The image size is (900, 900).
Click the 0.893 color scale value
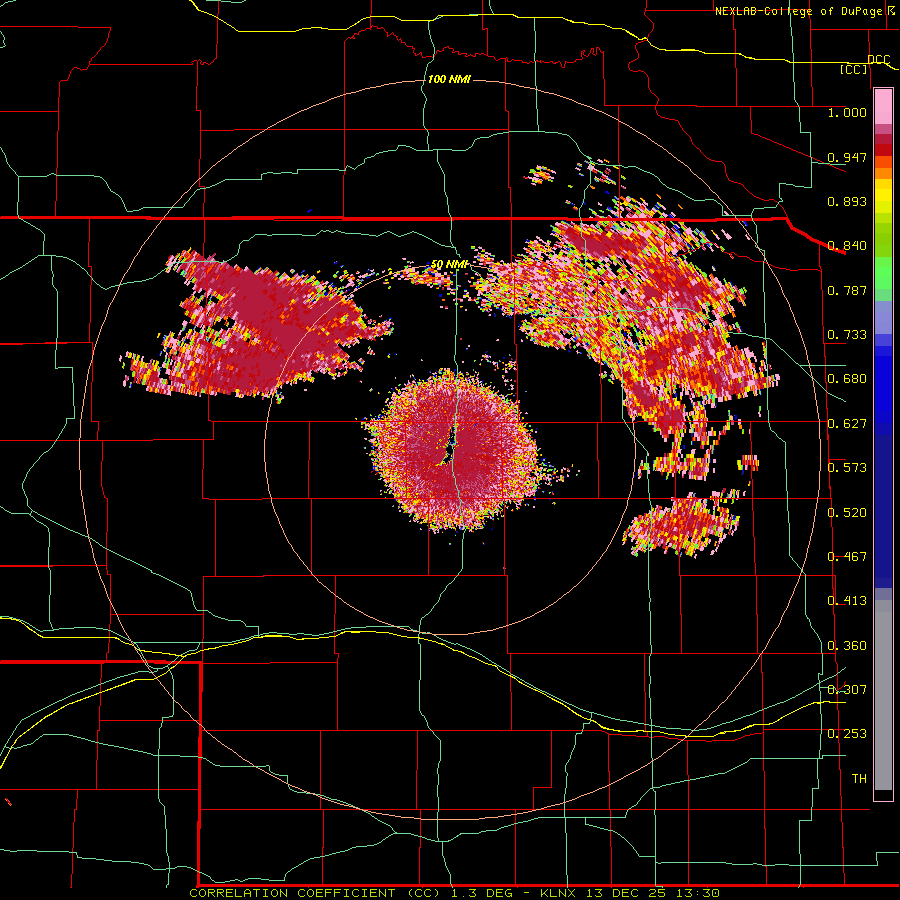coord(847,201)
